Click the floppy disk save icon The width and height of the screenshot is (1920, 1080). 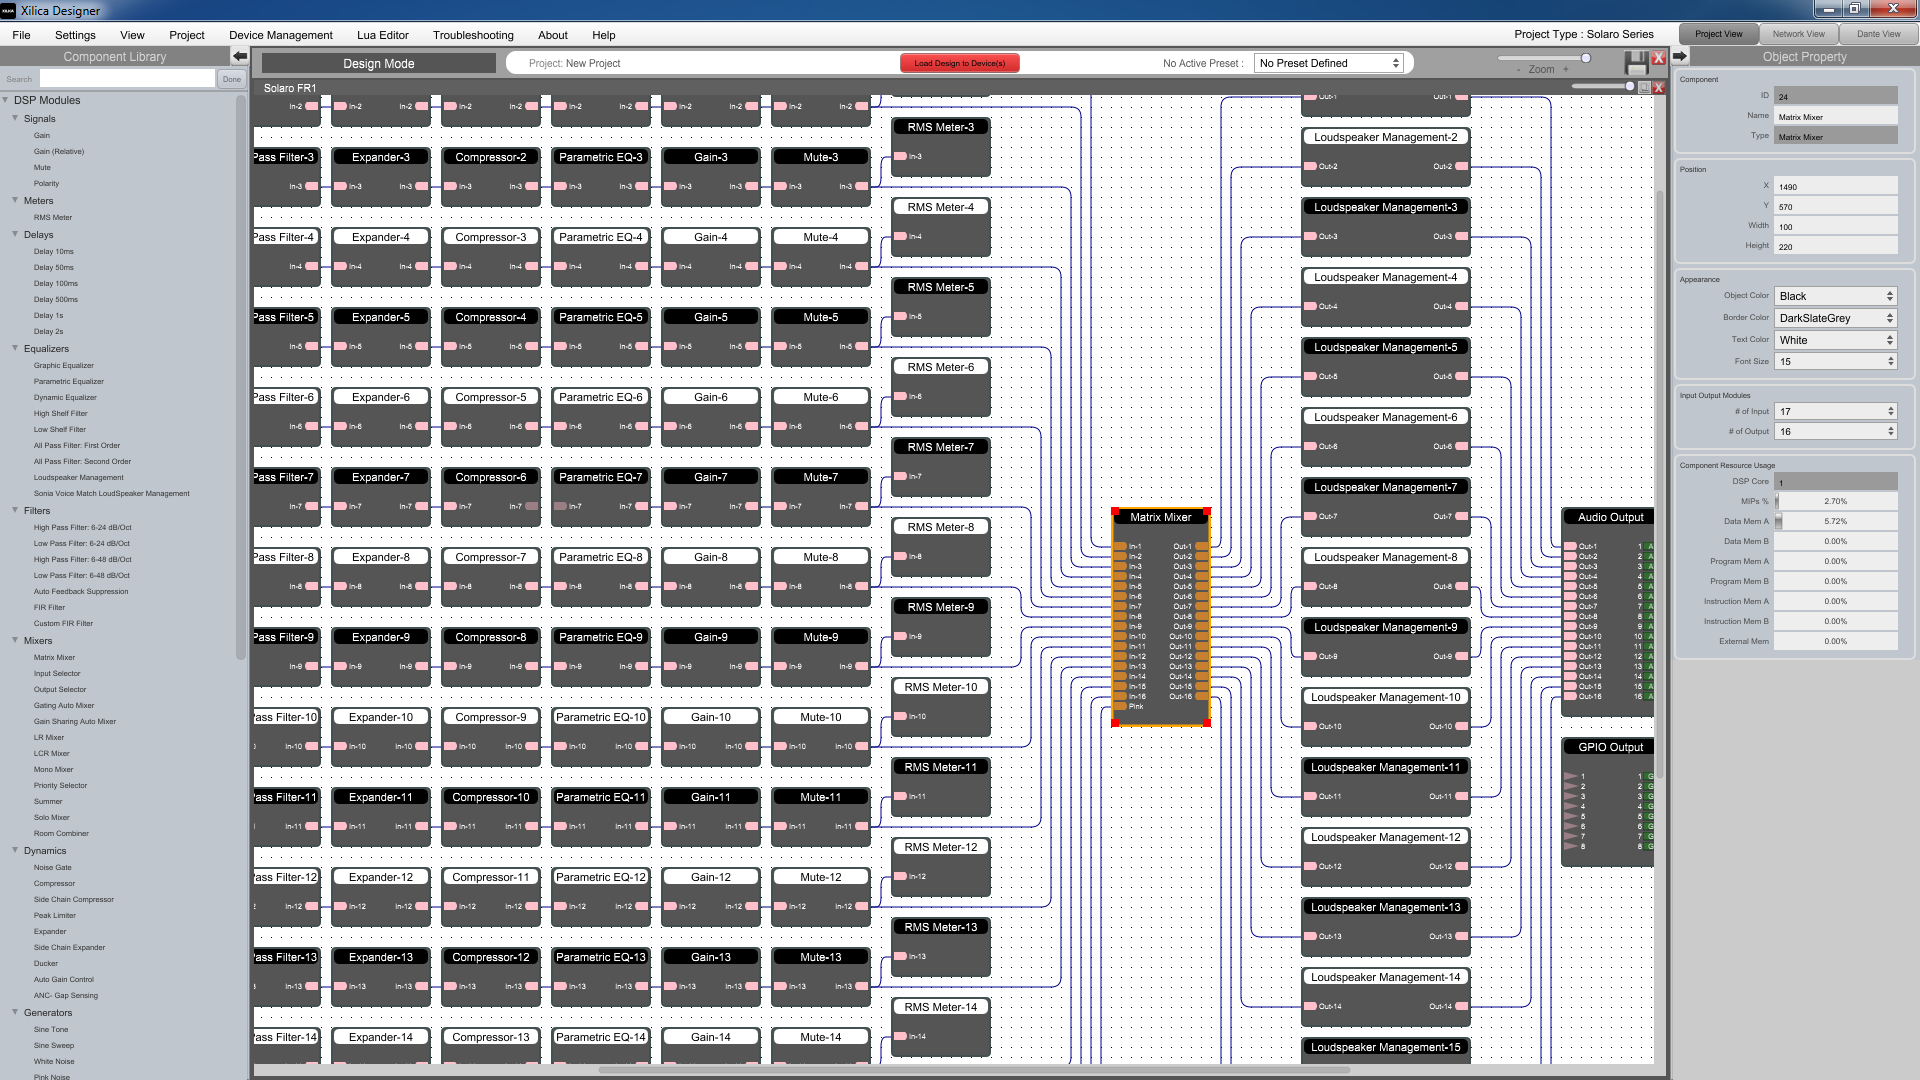pos(1636,63)
